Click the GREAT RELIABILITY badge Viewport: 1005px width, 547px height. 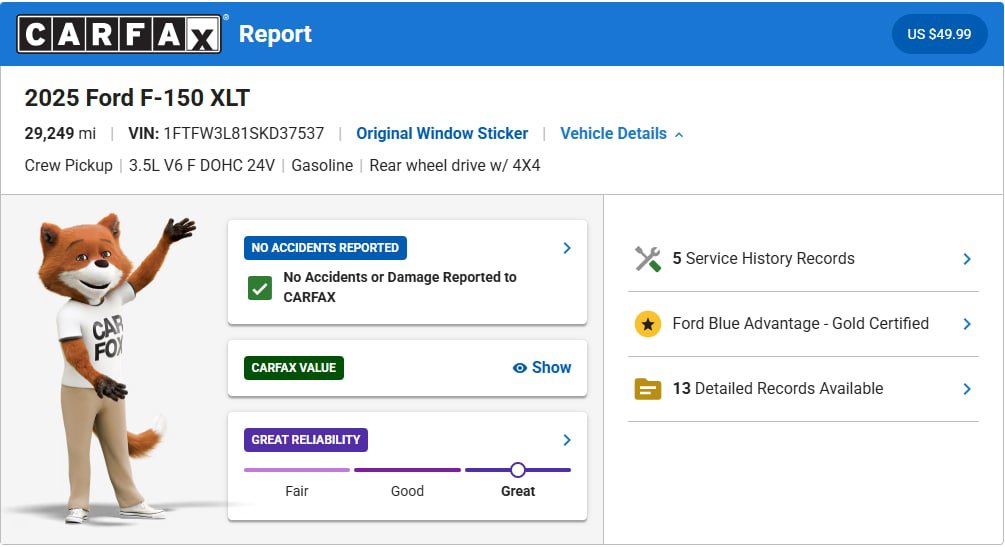pyautogui.click(x=306, y=440)
